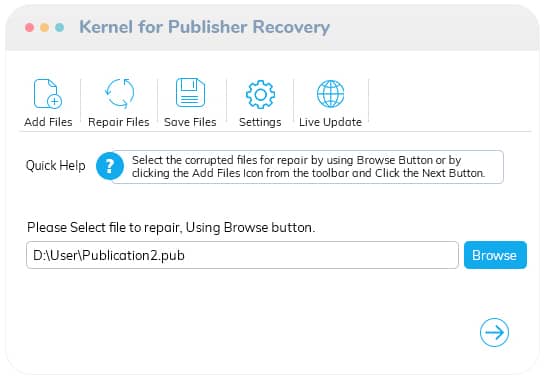This screenshot has width=545, height=380.
Task: Click the file path field with Publication2.pub
Action: pyautogui.click(x=242, y=255)
